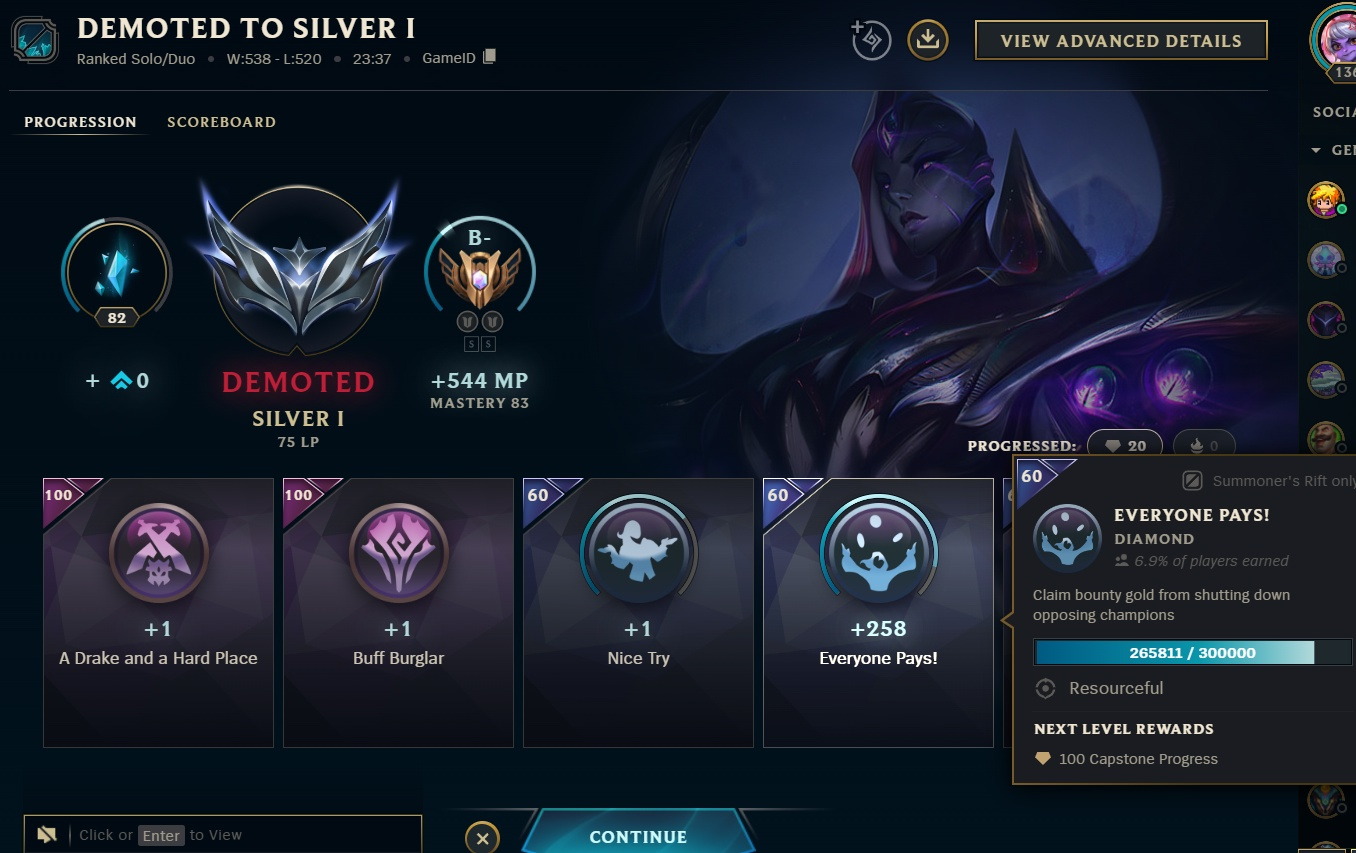
Task: Toggle the progressed crystal counter showing 20
Action: point(1125,446)
